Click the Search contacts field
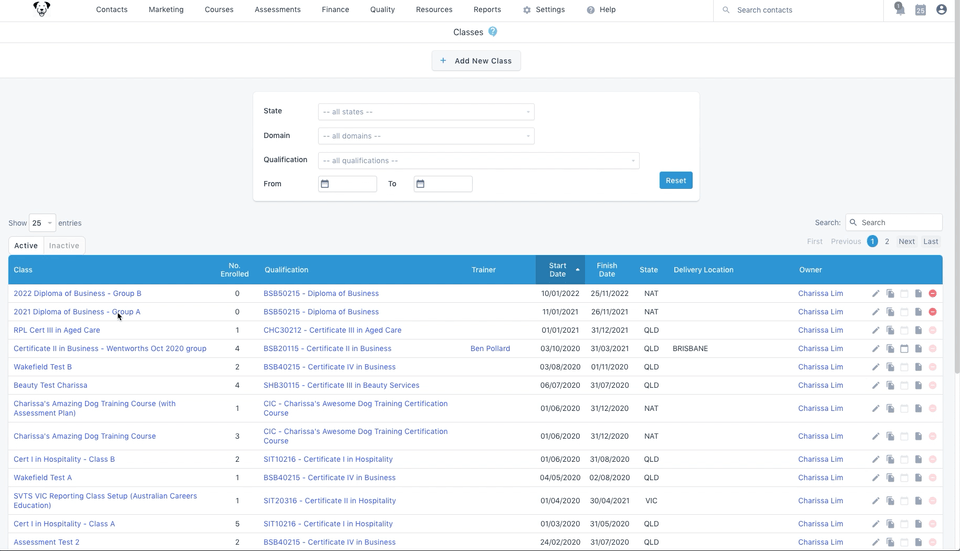 tap(799, 10)
